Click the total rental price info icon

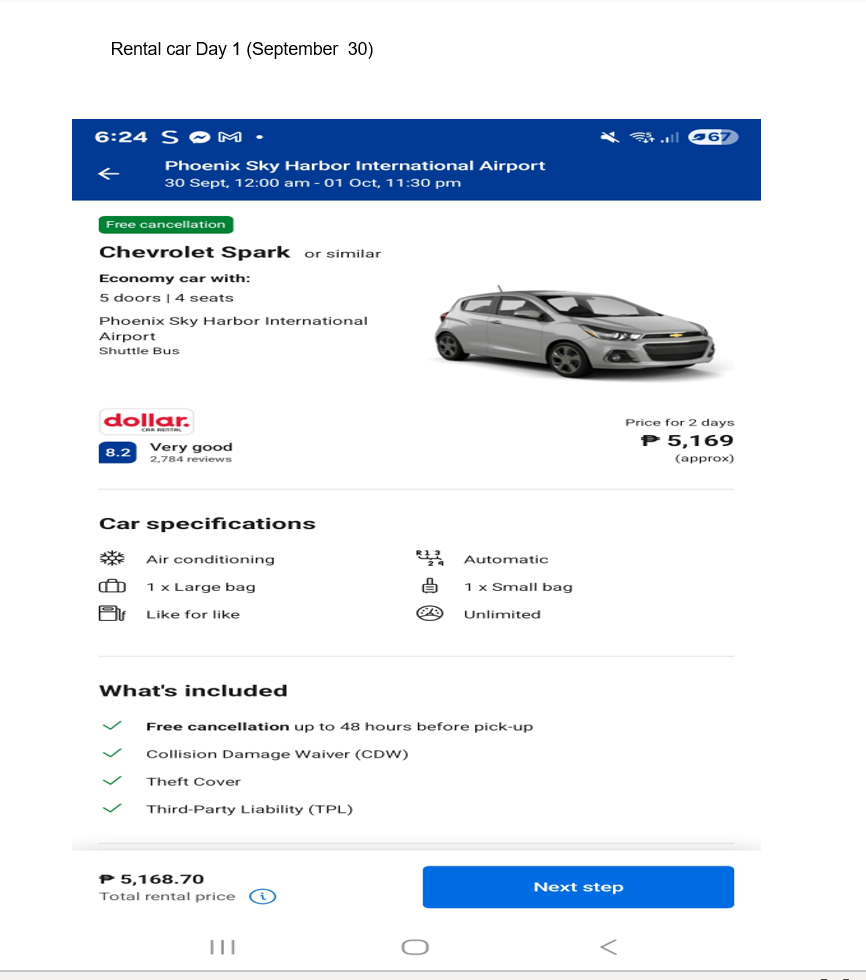[x=262, y=897]
